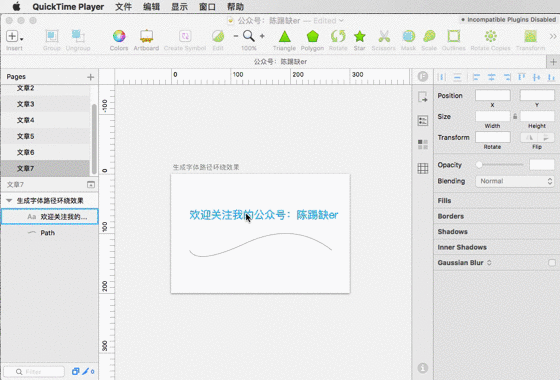Select page 文章6
The height and width of the screenshot is (380, 560).
(45, 152)
